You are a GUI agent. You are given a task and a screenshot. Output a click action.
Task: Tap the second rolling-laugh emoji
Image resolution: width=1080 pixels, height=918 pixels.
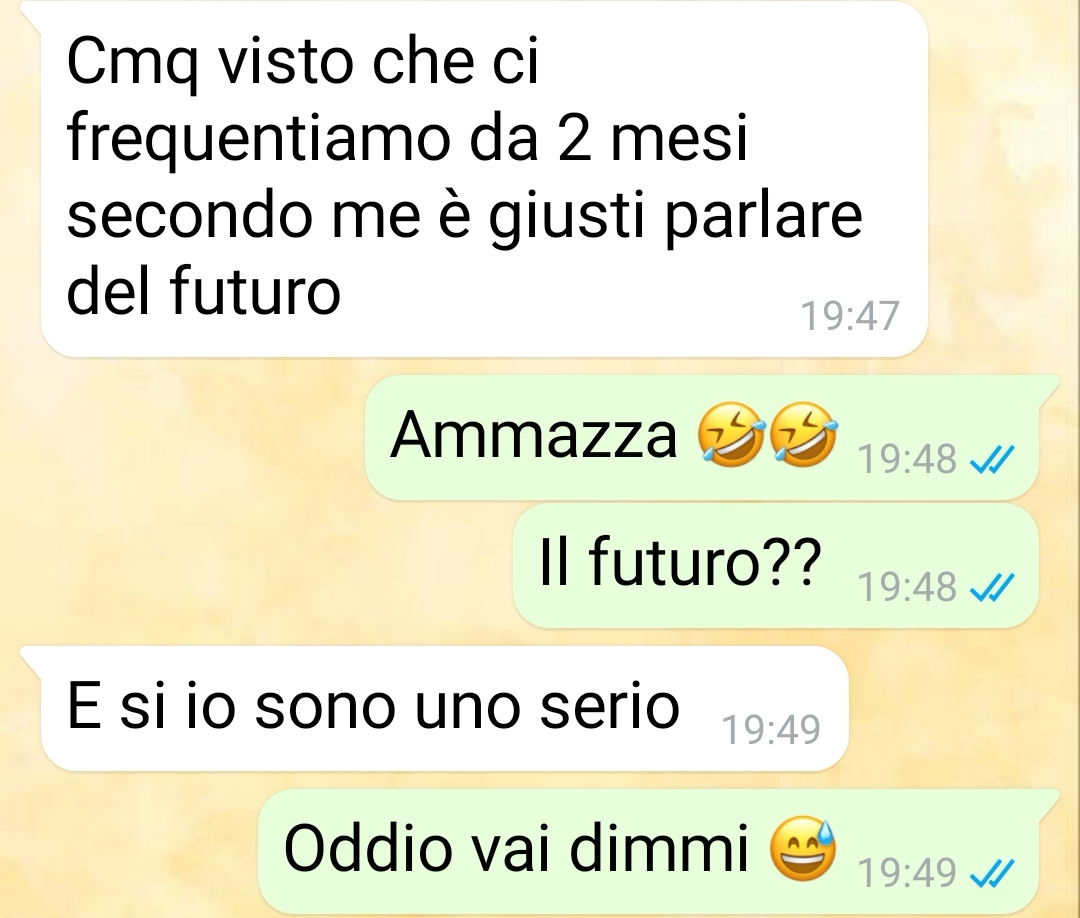pyautogui.click(x=803, y=435)
